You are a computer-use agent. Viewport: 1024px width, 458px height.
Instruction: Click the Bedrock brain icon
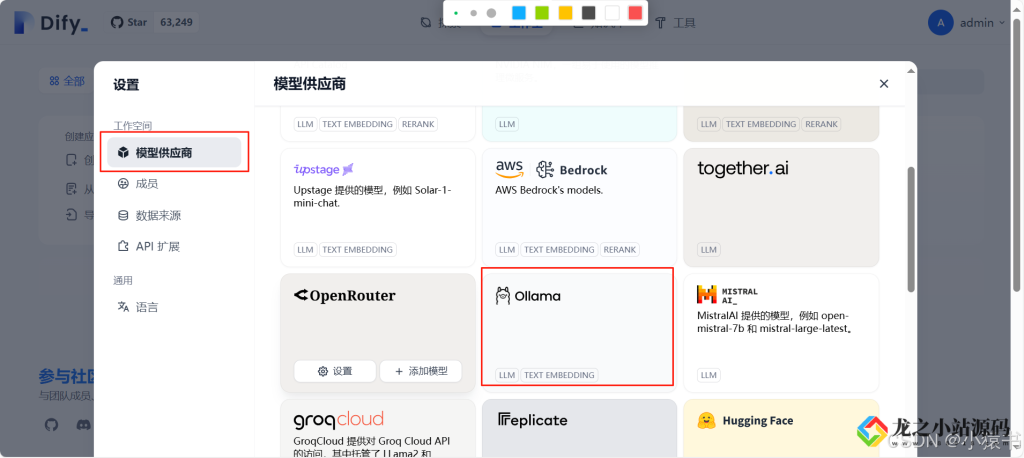tap(545, 170)
